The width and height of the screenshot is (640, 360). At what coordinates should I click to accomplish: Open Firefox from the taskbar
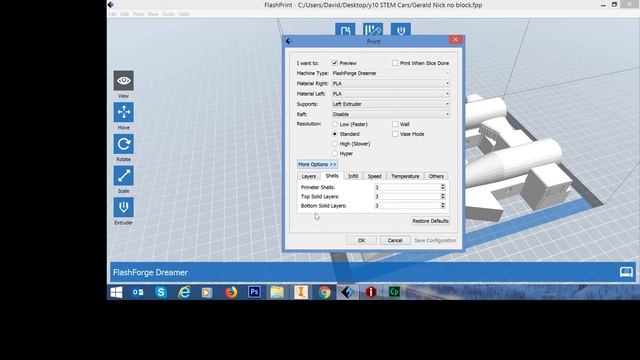point(231,292)
